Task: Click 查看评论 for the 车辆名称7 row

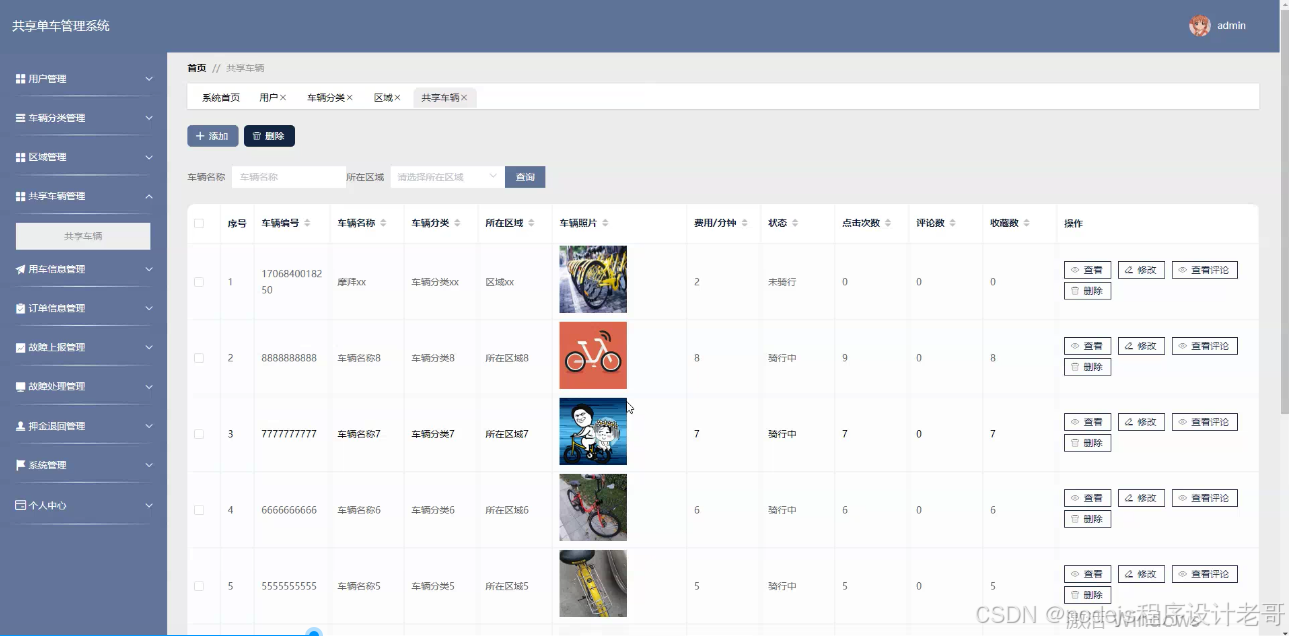Action: click(1204, 422)
